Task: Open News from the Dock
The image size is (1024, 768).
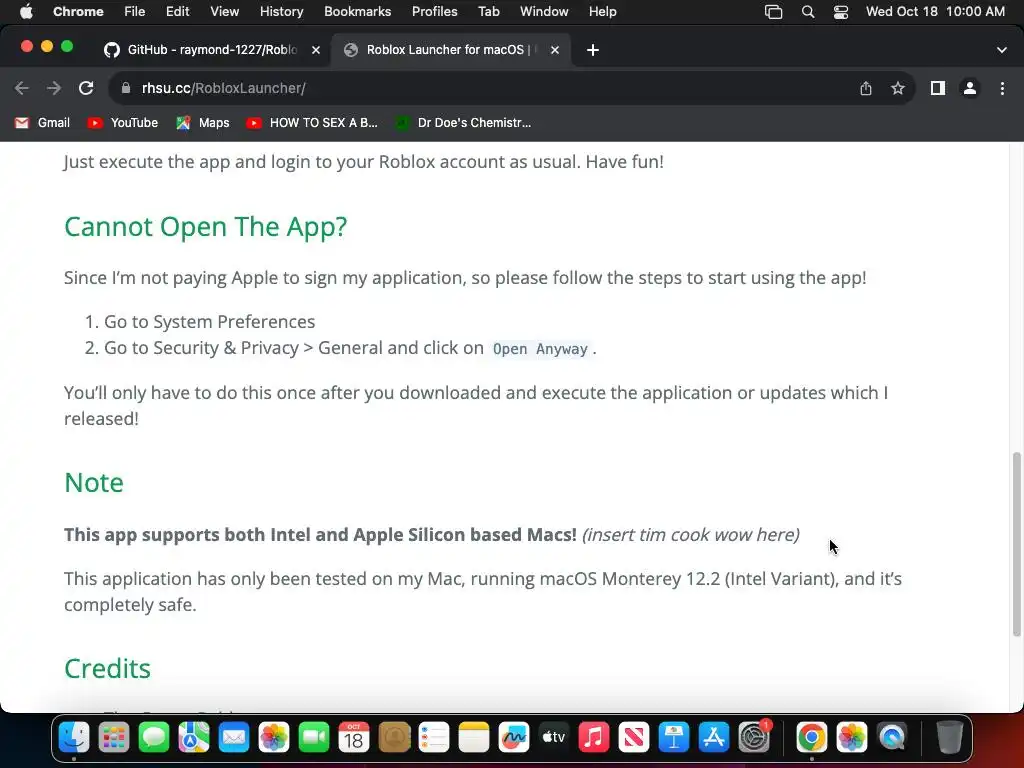Action: click(x=634, y=738)
